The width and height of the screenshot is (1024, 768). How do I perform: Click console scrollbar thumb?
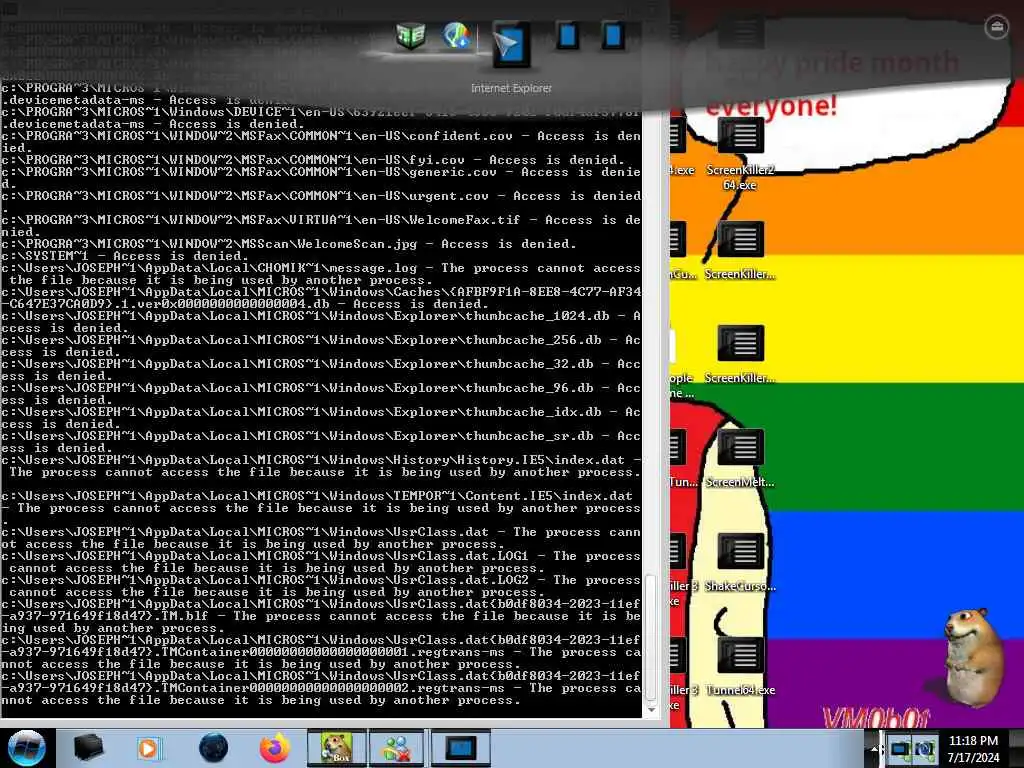(650, 637)
